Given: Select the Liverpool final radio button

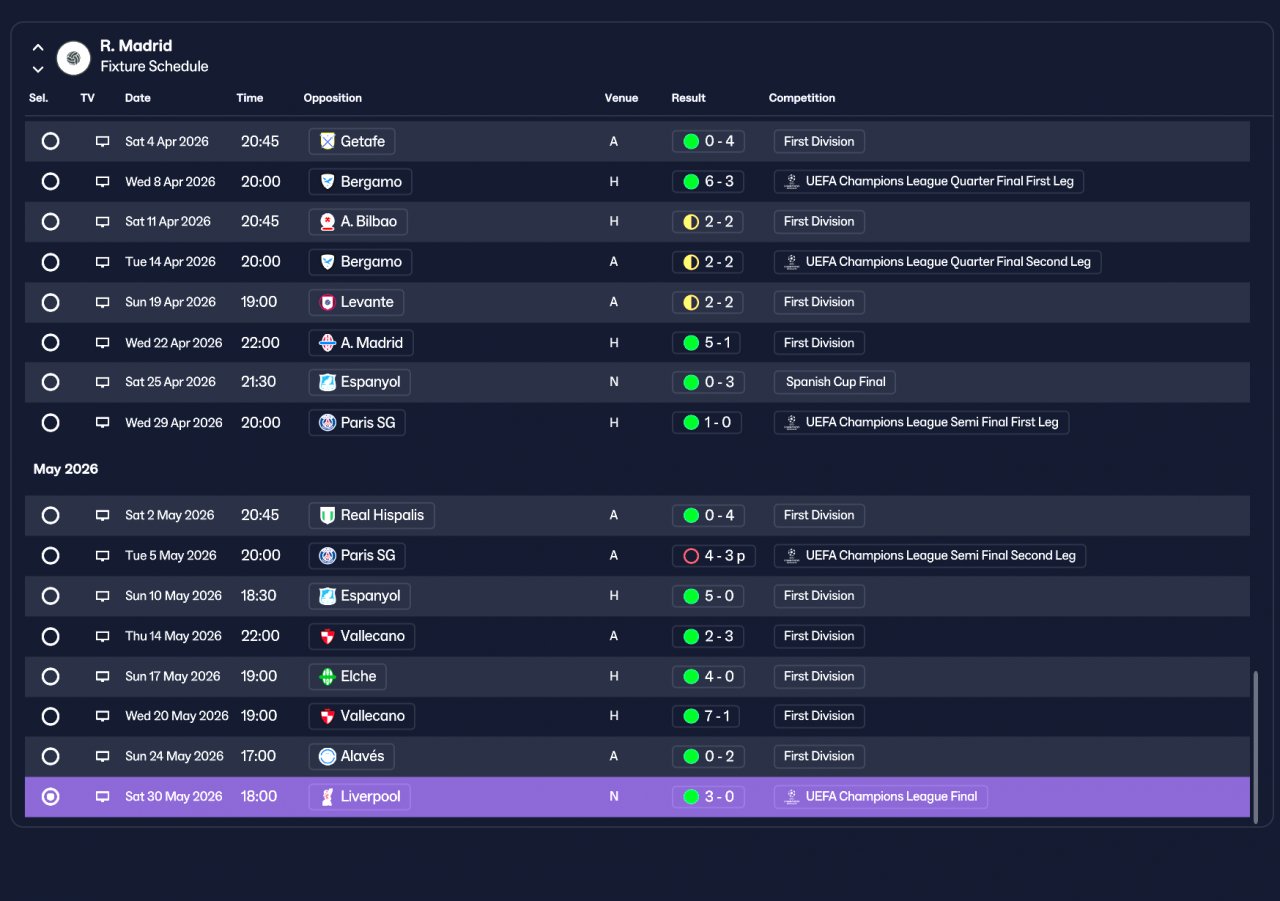Looking at the screenshot, I should pos(50,797).
